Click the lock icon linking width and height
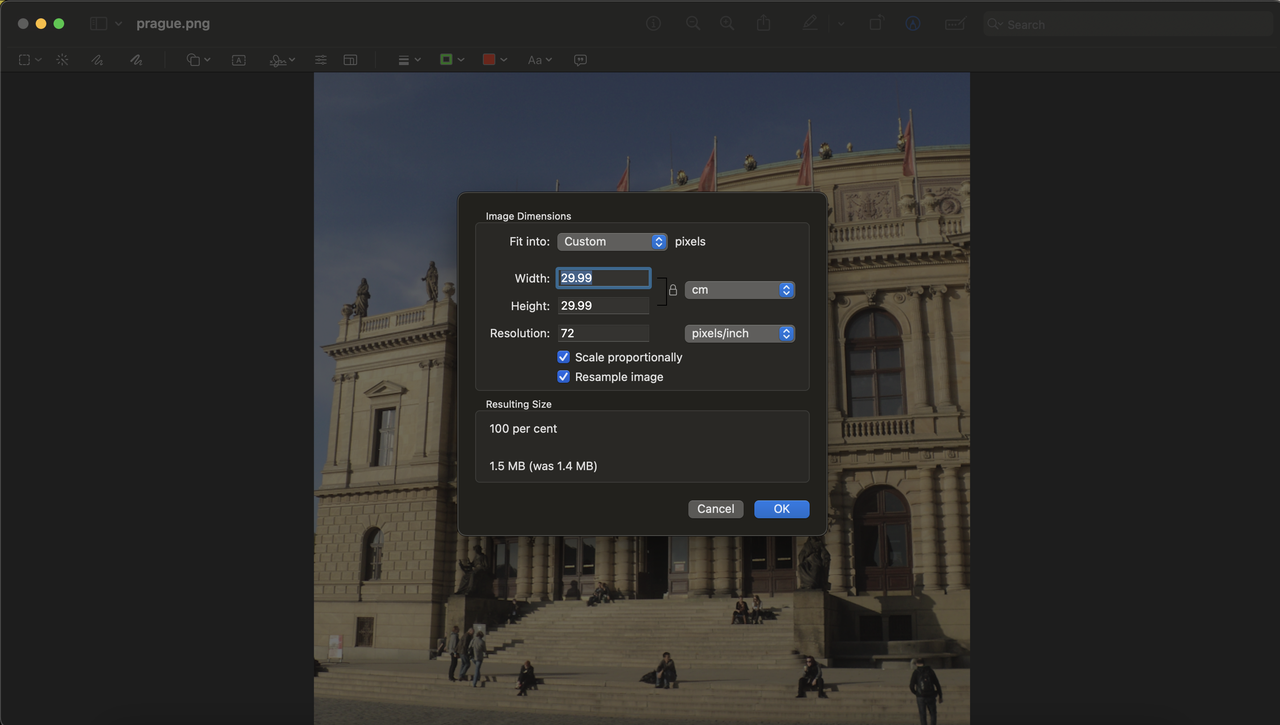1280x725 pixels. pos(673,291)
